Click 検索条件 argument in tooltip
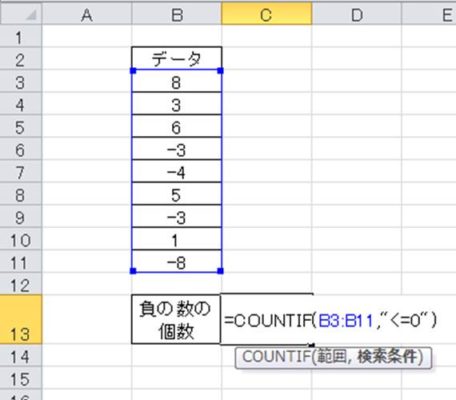 (x=387, y=357)
